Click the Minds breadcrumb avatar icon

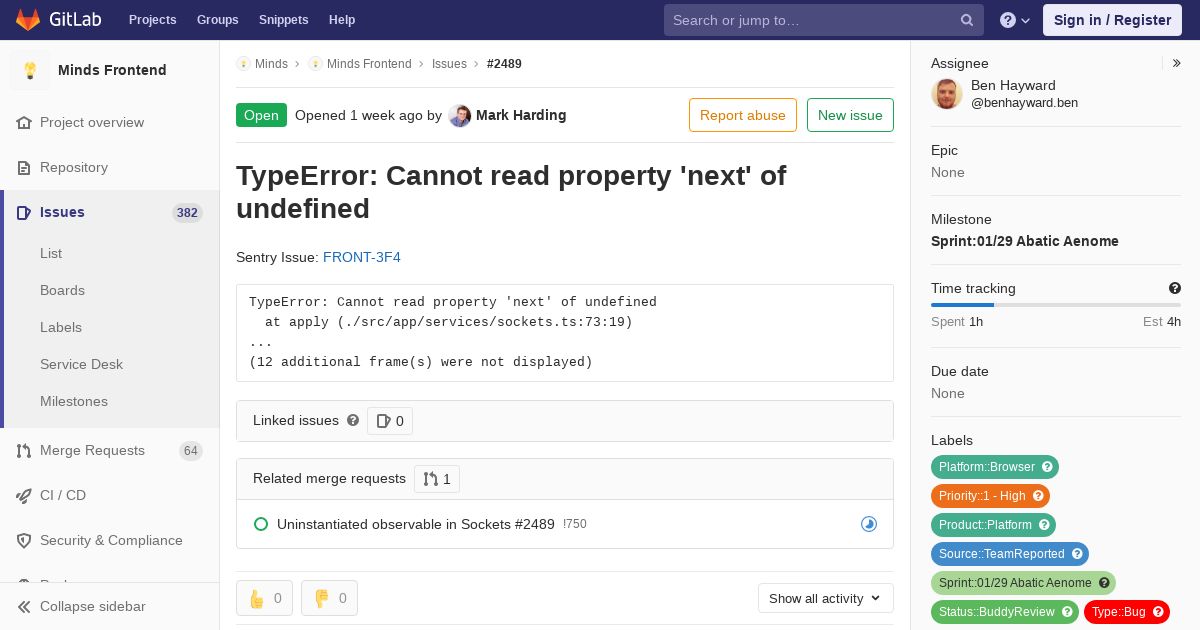tap(243, 64)
